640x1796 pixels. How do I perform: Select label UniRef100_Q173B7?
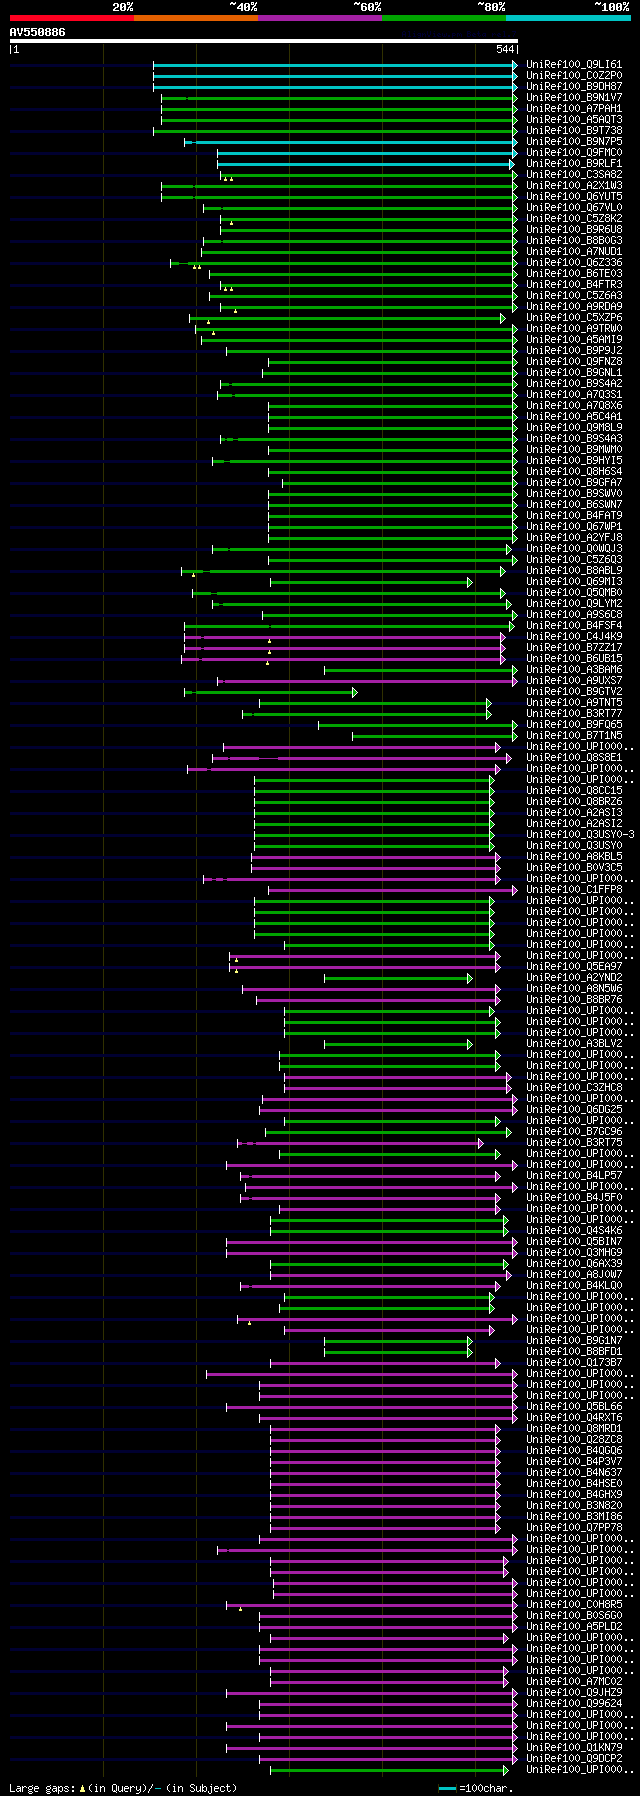tap(574, 1363)
